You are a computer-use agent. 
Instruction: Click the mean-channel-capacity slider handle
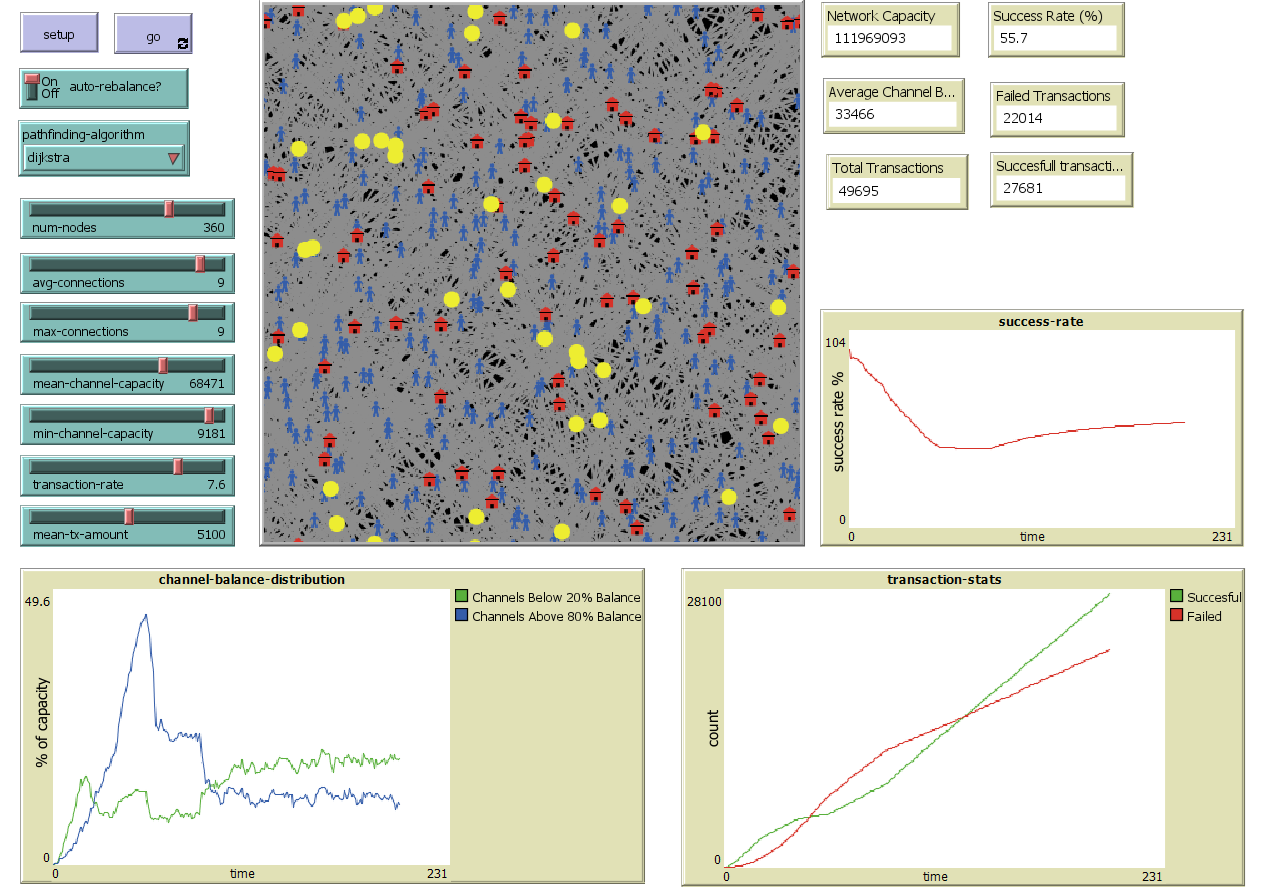point(163,365)
